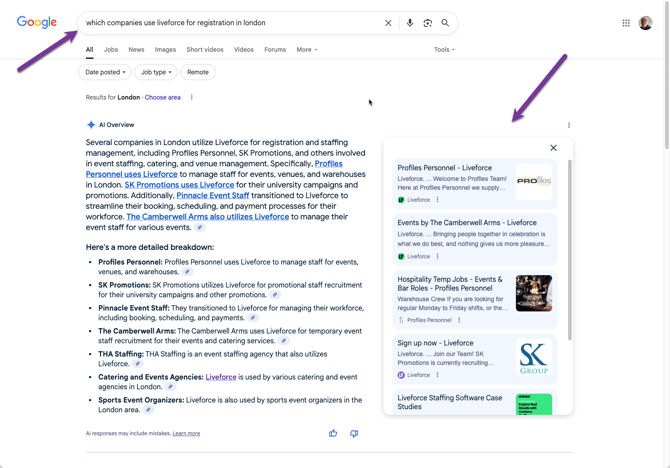
Task: Click the sources panel vertical scrollbar
Action: pos(570,250)
